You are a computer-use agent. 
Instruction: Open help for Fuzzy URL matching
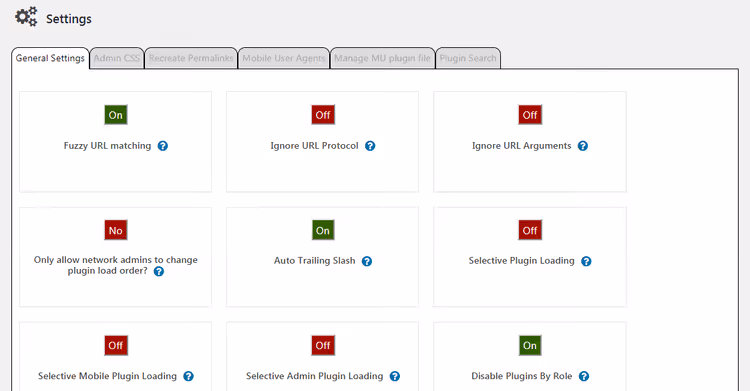(x=163, y=146)
